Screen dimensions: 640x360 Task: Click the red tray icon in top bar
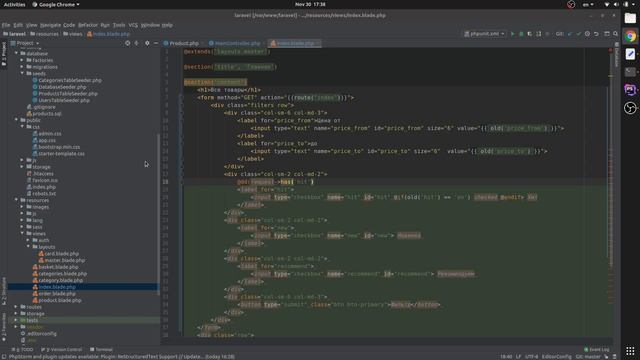pos(571,4)
